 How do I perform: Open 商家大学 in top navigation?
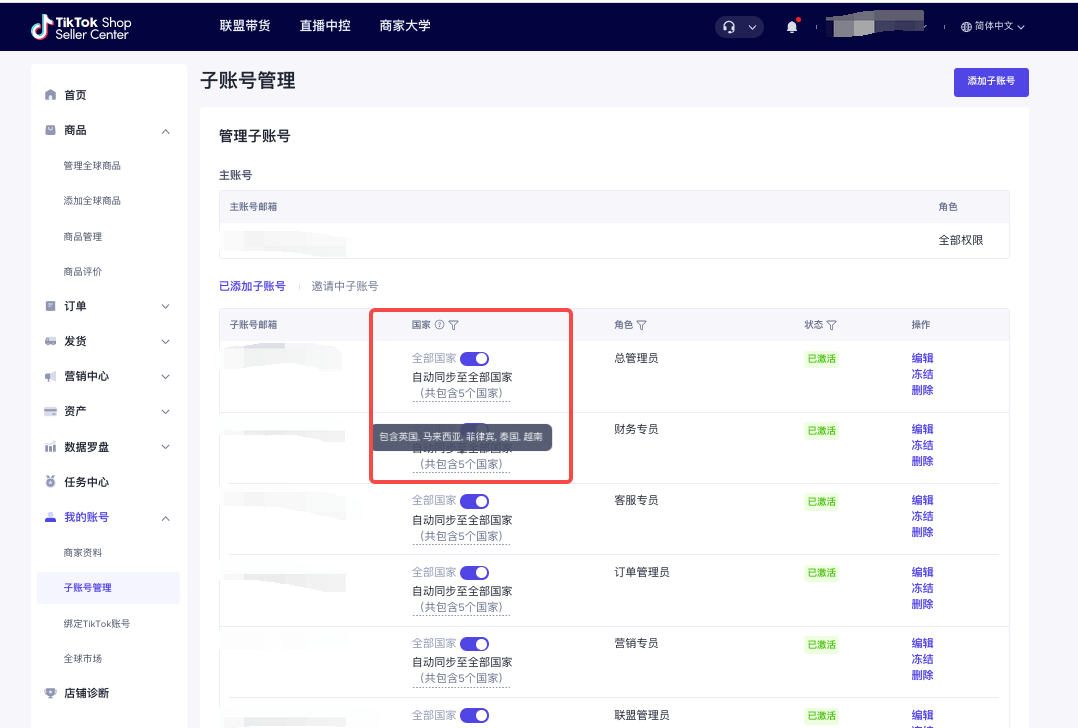point(405,25)
